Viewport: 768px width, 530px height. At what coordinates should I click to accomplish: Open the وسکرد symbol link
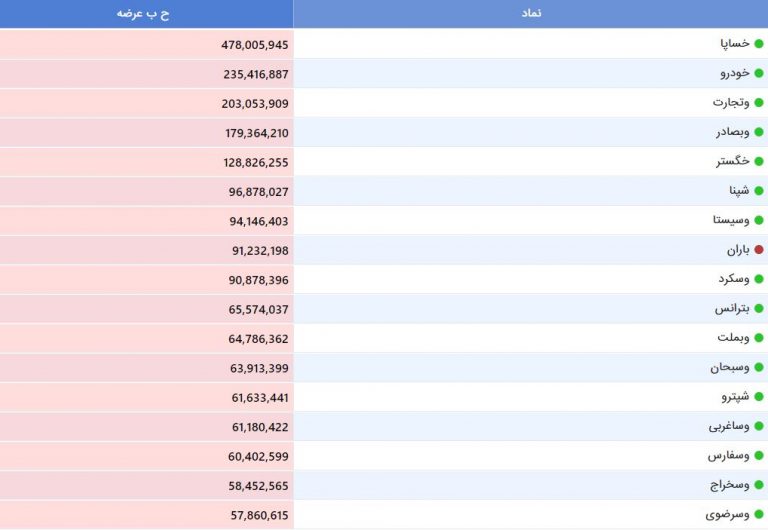point(734,279)
